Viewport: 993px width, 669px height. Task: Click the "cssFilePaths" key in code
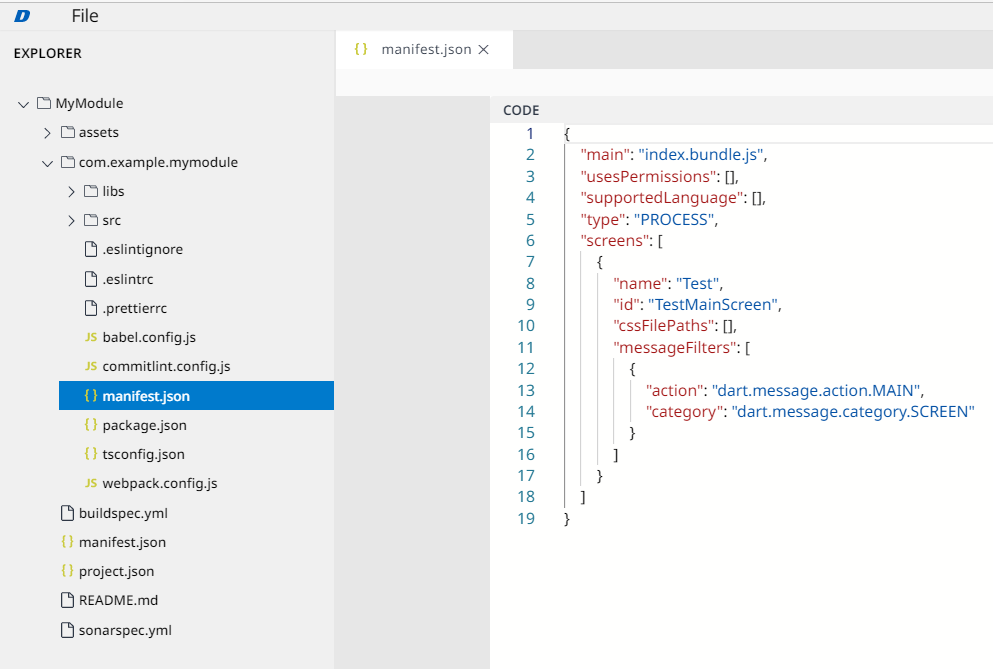(x=664, y=326)
